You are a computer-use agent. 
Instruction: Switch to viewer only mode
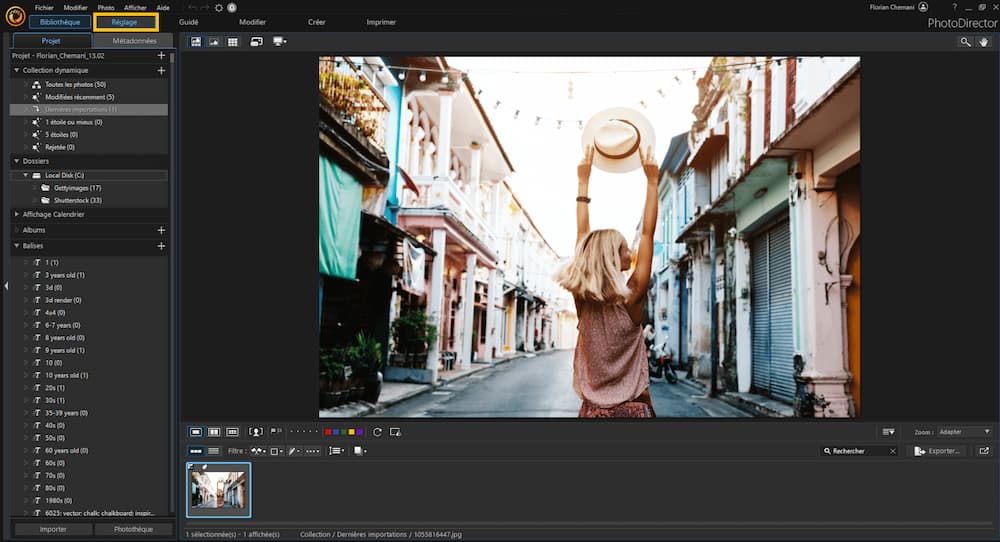[214, 41]
